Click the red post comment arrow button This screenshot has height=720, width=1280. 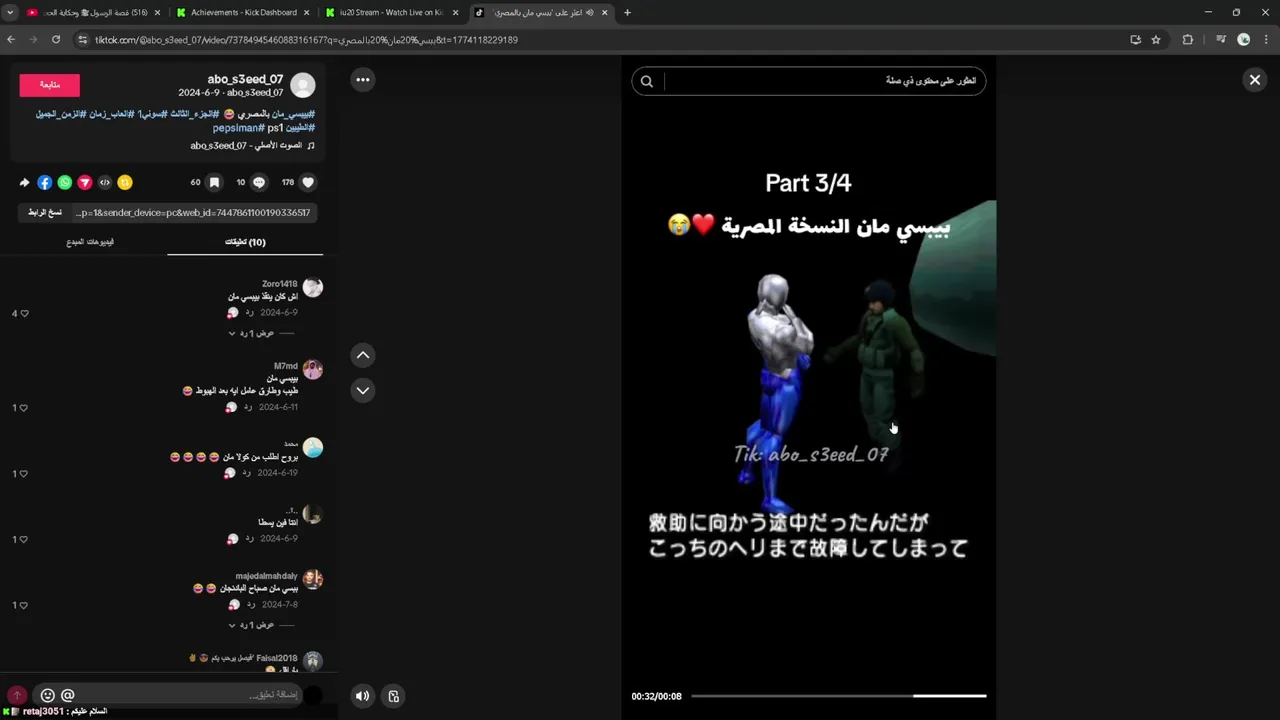point(17,695)
